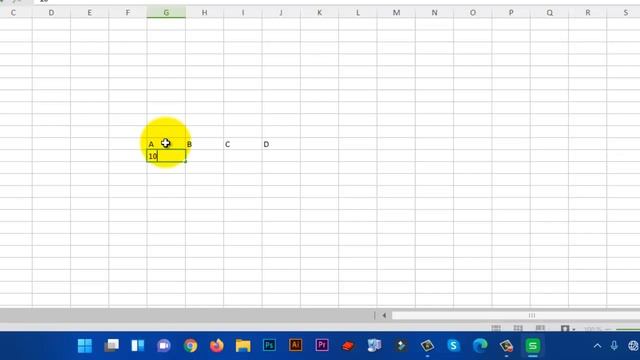Select column N header
The image size is (640, 360).
pyautogui.click(x=434, y=13)
